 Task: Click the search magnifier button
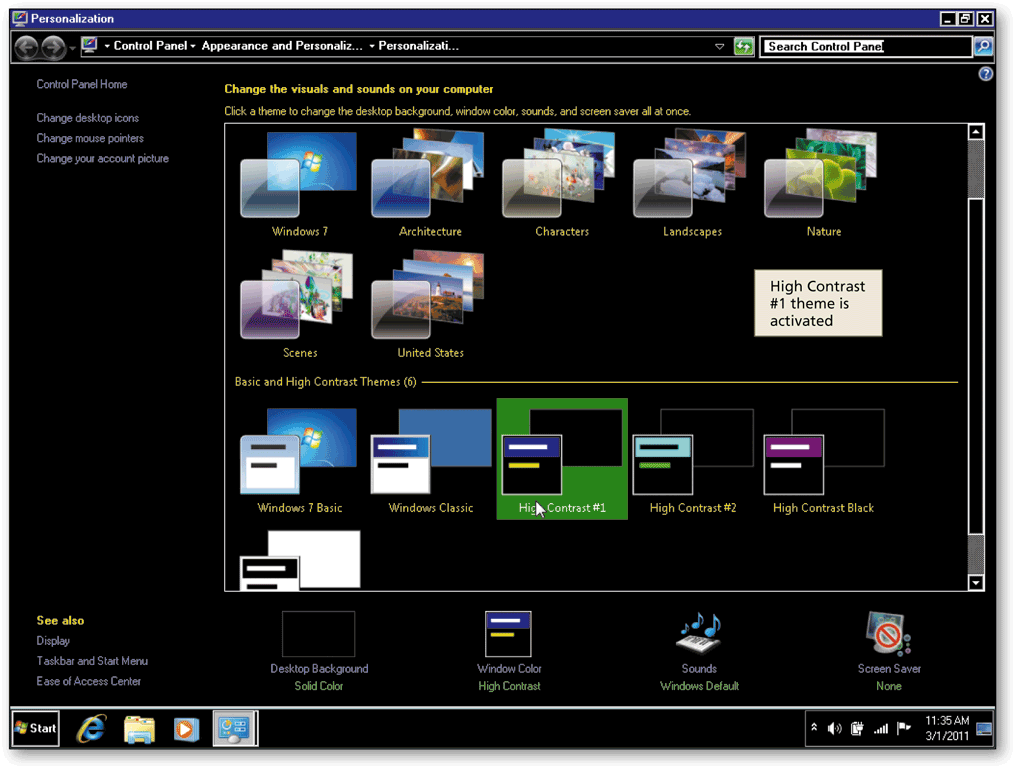(x=983, y=46)
